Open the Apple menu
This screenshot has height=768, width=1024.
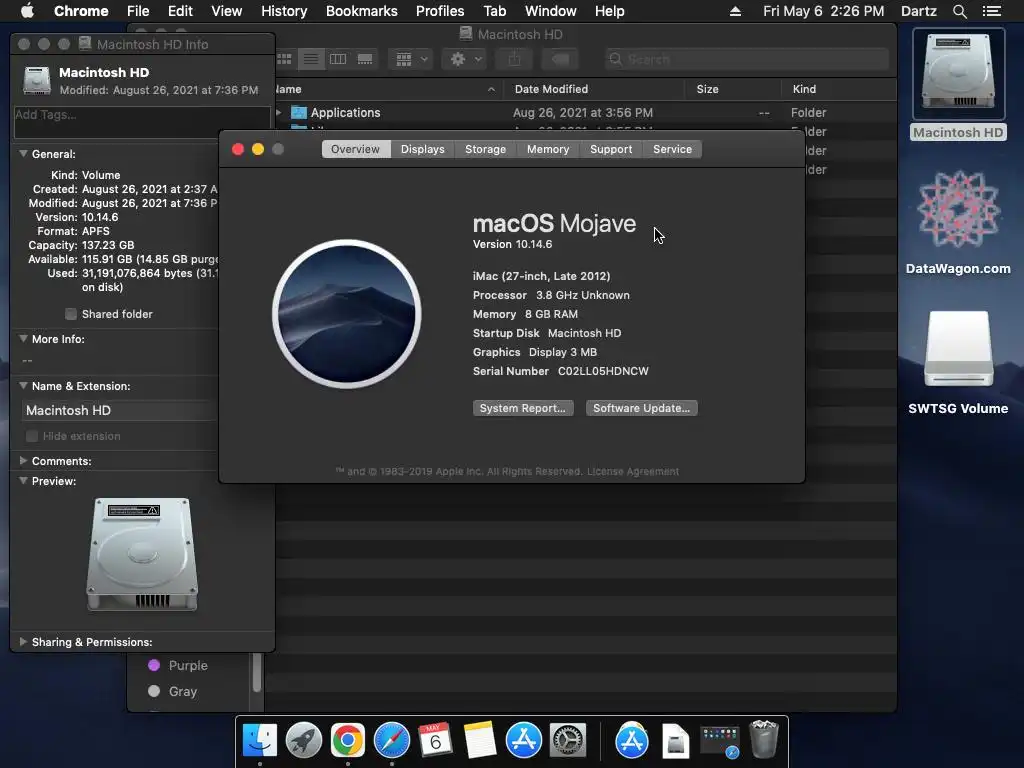coord(27,11)
